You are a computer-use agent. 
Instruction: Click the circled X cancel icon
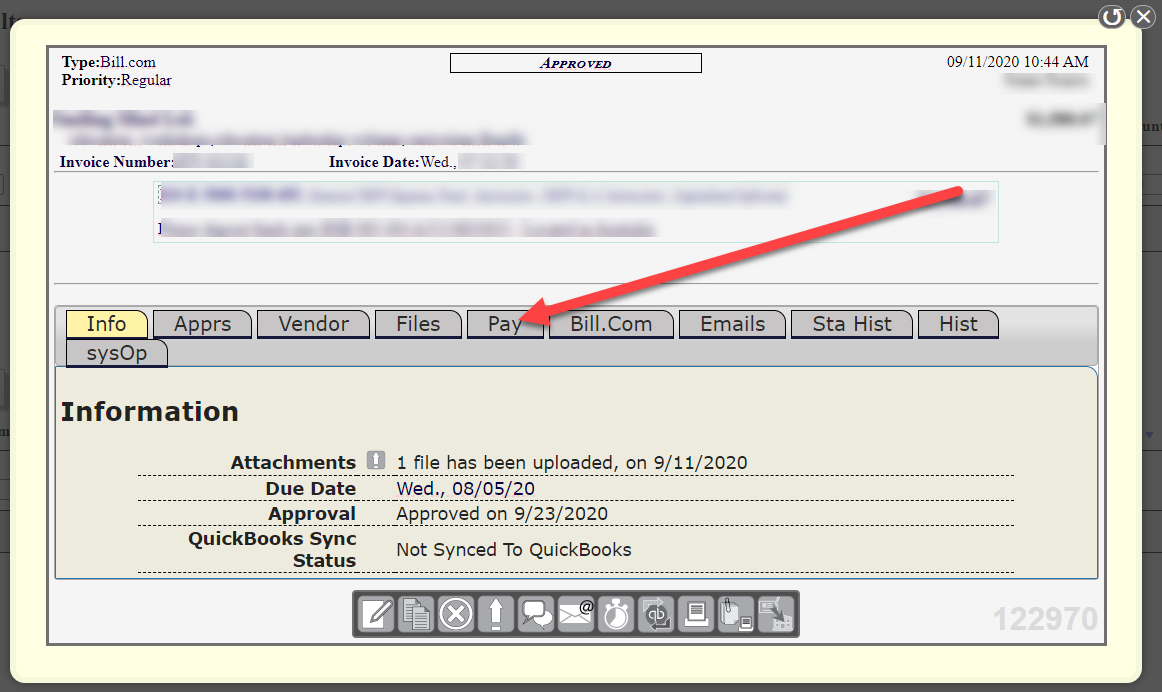pyautogui.click(x=456, y=614)
